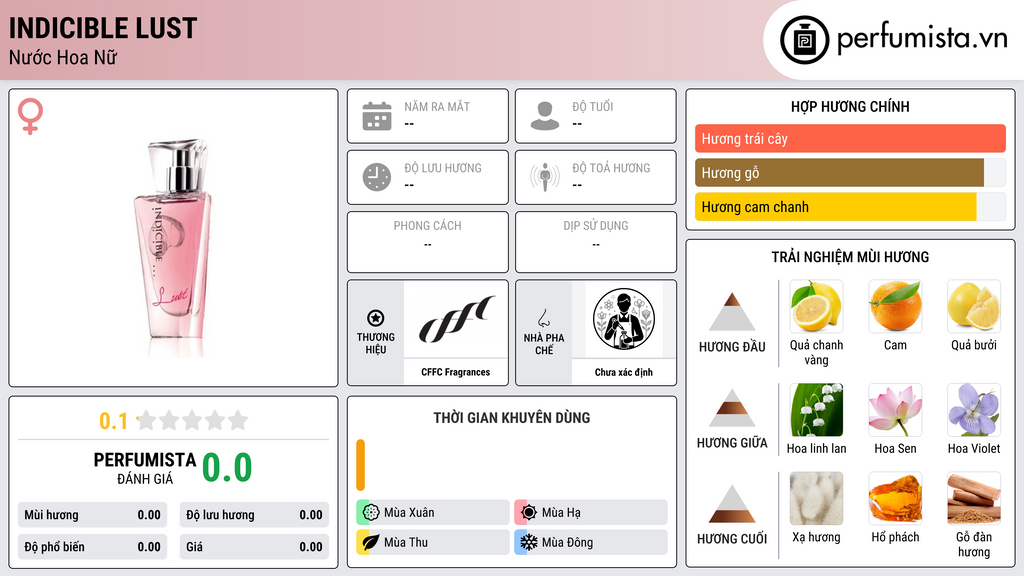Click the INDICIBLE LUST title

pyautogui.click(x=103, y=28)
